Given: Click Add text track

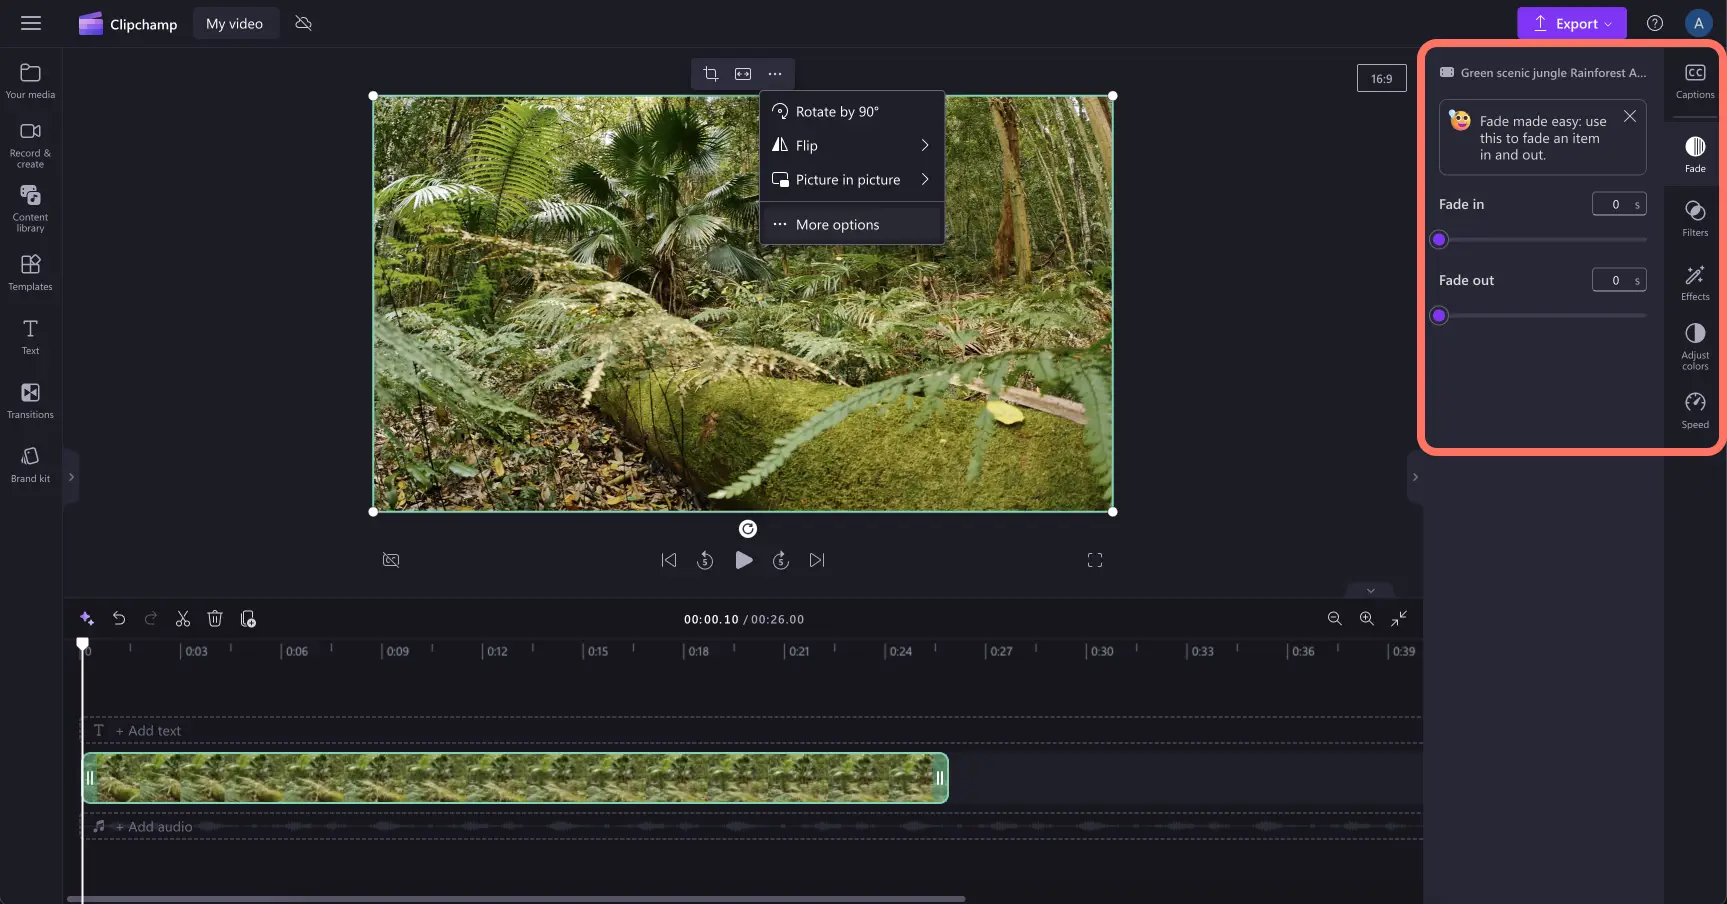Looking at the screenshot, I should point(148,731).
